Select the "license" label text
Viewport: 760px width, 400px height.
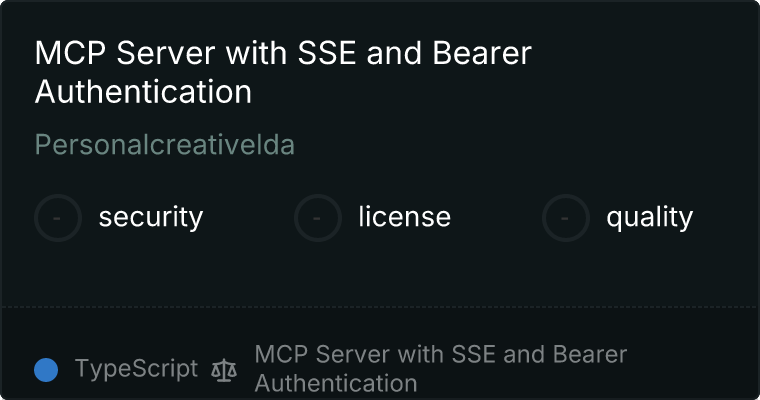(404, 217)
